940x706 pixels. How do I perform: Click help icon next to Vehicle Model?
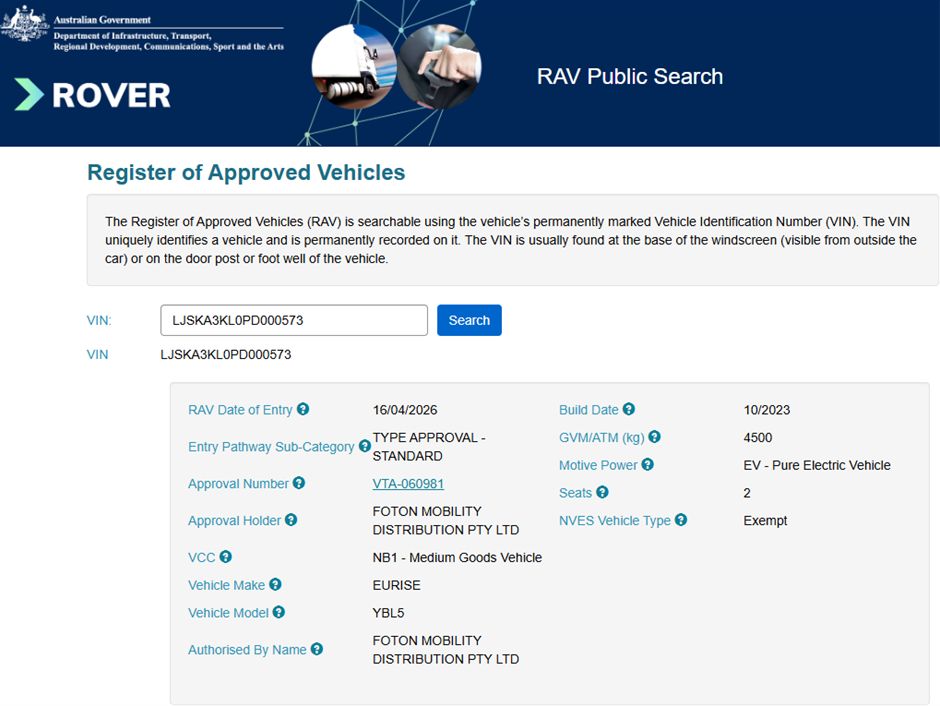[279, 612]
